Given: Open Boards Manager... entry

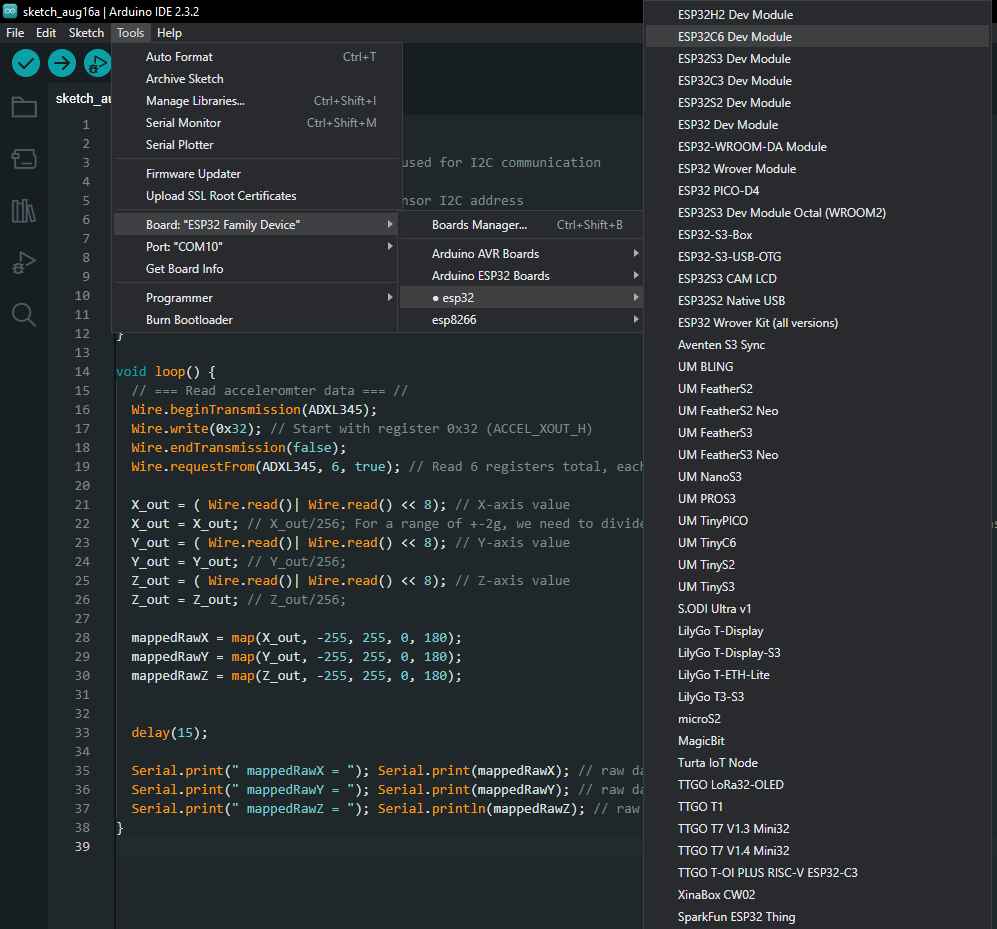Looking at the screenshot, I should [479, 225].
